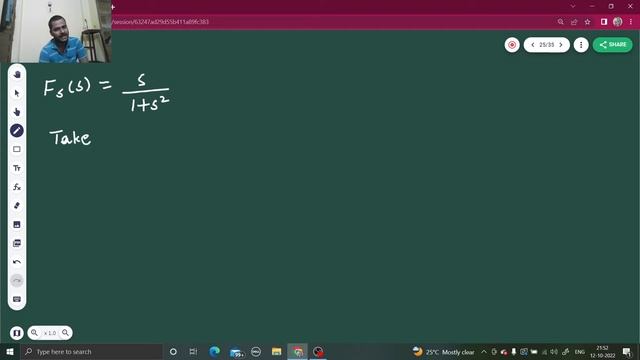Viewport: 640px width, 360px height.
Task: Zoom out the whiteboard canvas
Action: pyautogui.click(x=34, y=333)
